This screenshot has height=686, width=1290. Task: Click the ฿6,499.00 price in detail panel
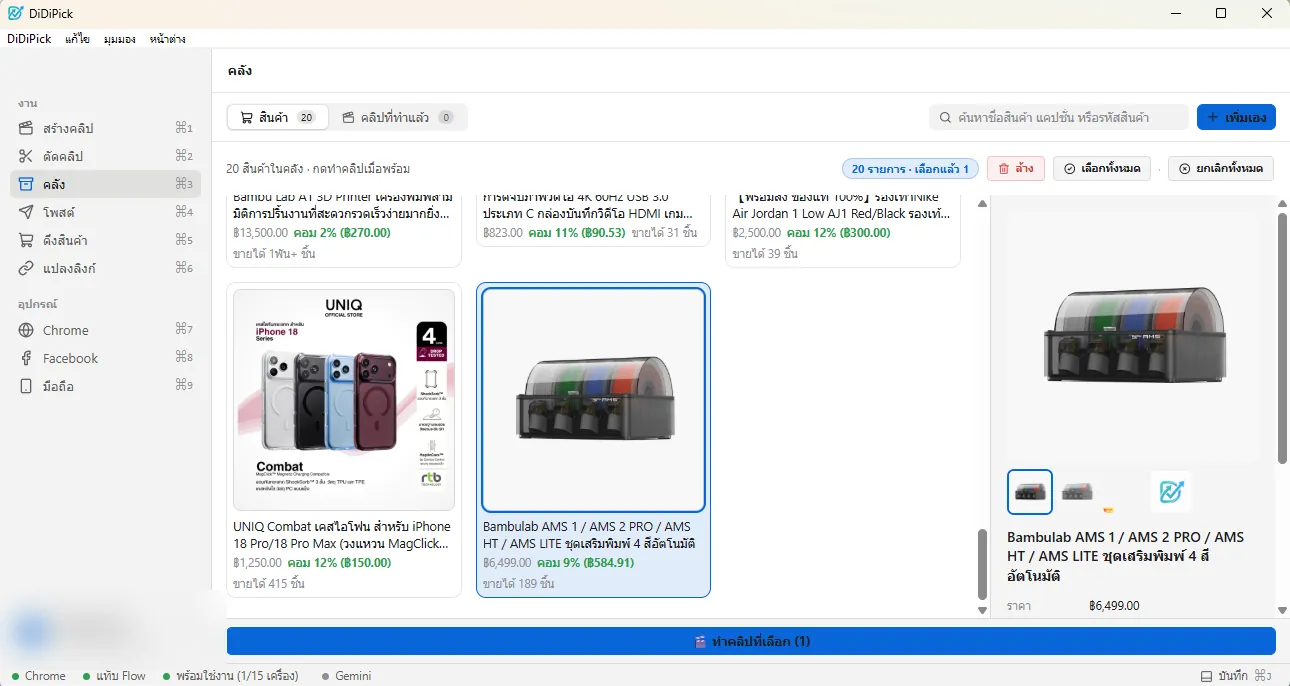[x=1114, y=606]
